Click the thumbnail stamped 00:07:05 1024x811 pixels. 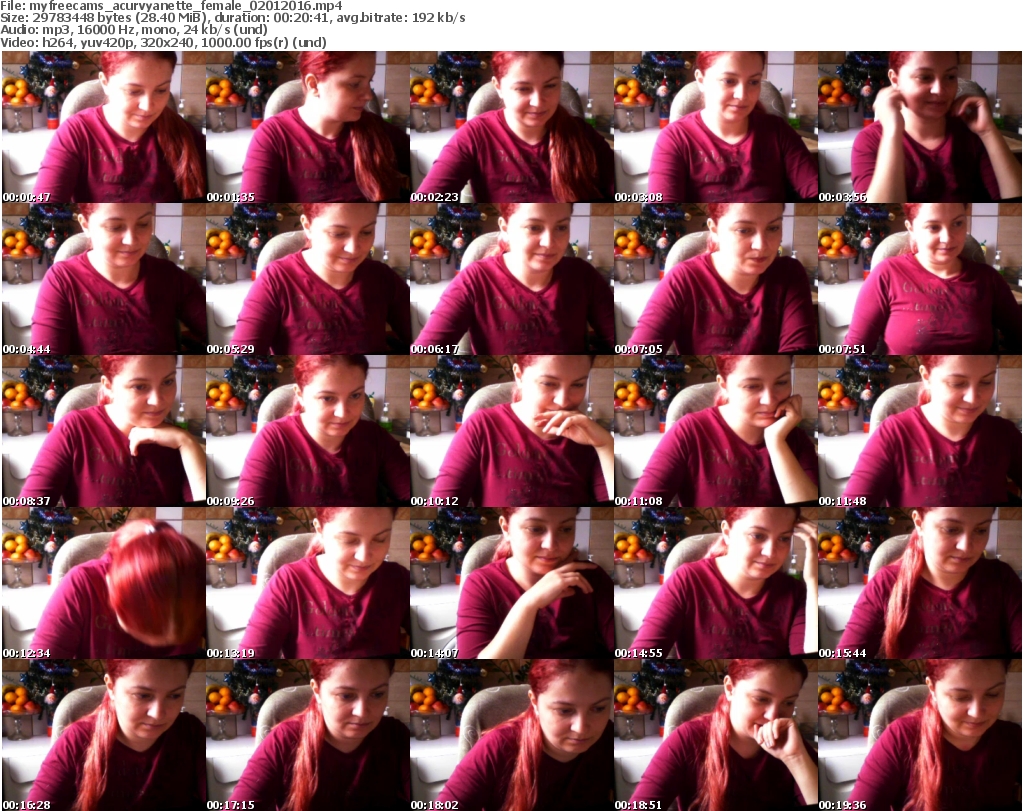coord(716,279)
